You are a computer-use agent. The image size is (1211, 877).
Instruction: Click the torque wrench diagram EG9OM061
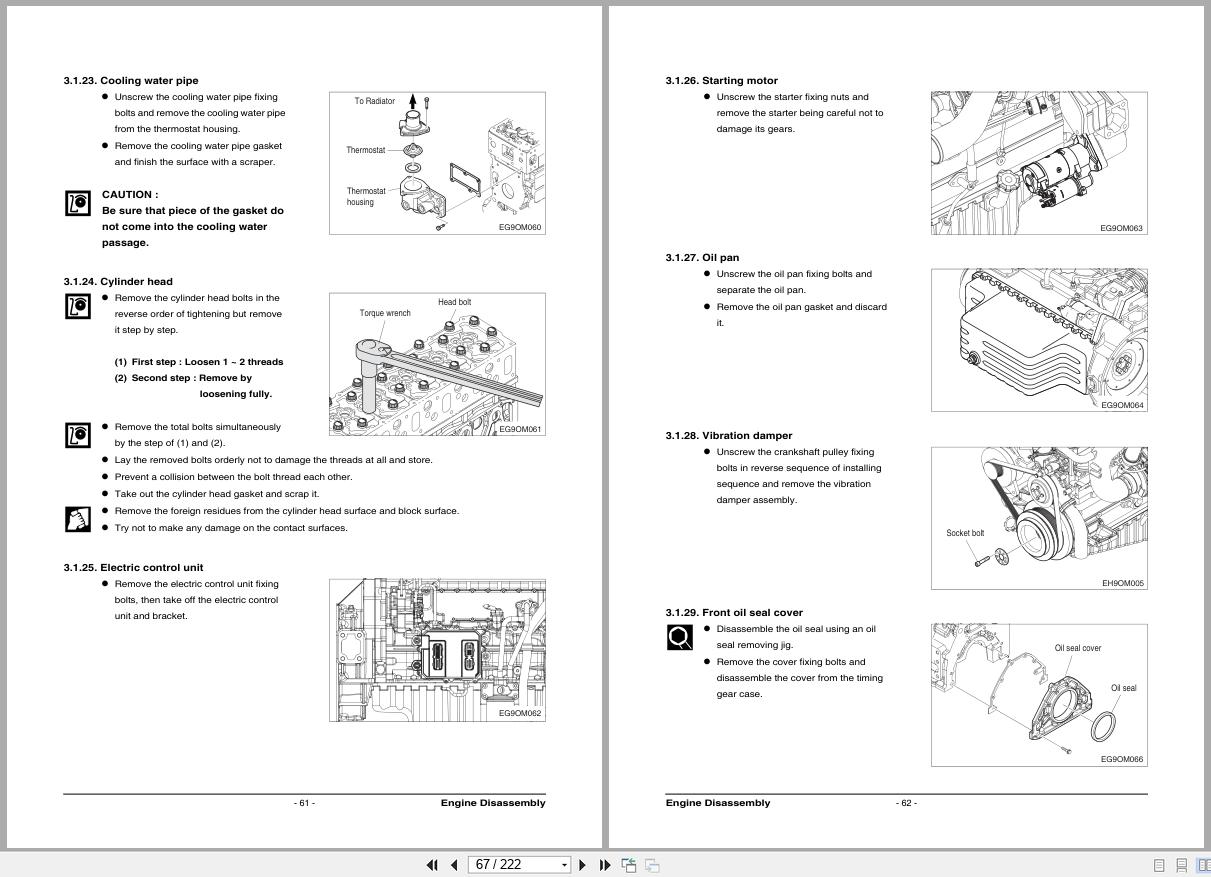437,364
